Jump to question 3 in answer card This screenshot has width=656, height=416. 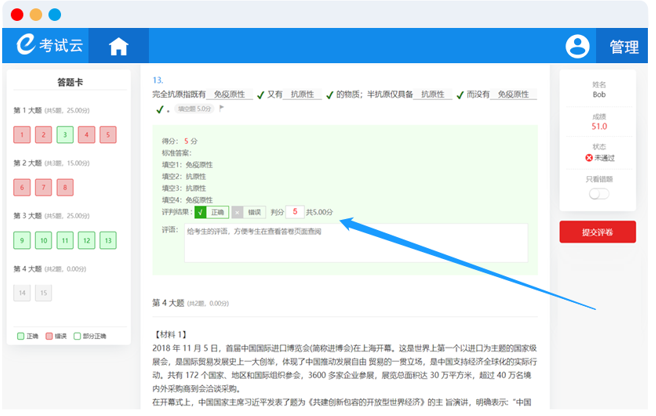[64, 134]
